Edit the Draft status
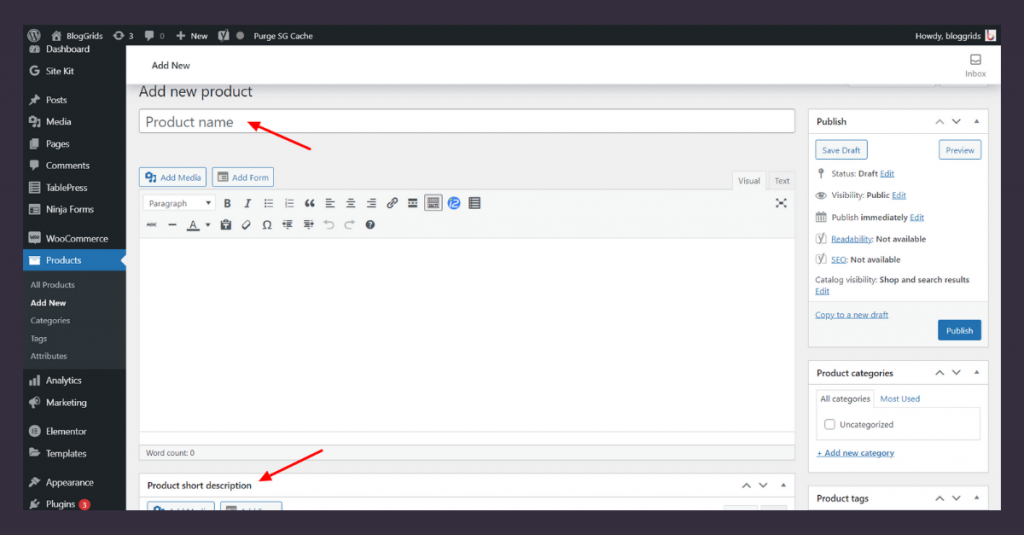Viewport: 1024px width, 535px height. pos(887,174)
